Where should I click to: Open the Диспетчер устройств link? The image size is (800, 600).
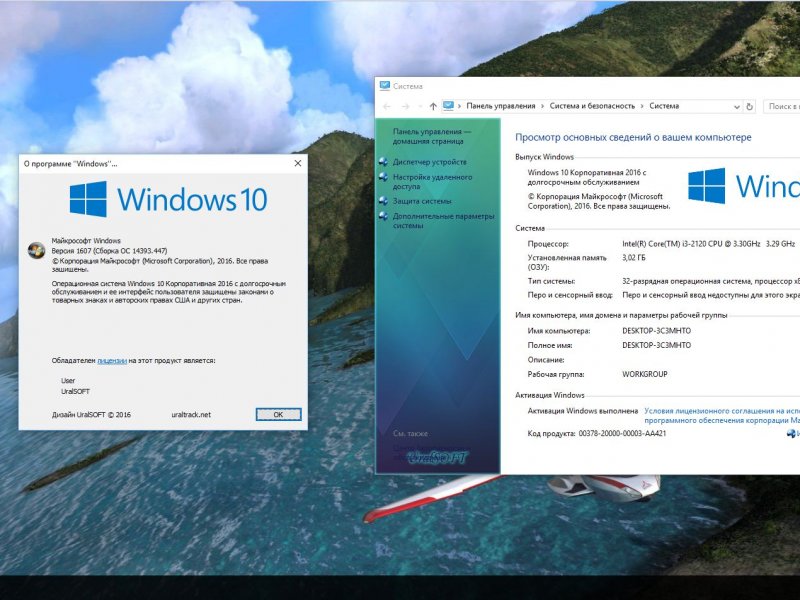pyautogui.click(x=430, y=162)
